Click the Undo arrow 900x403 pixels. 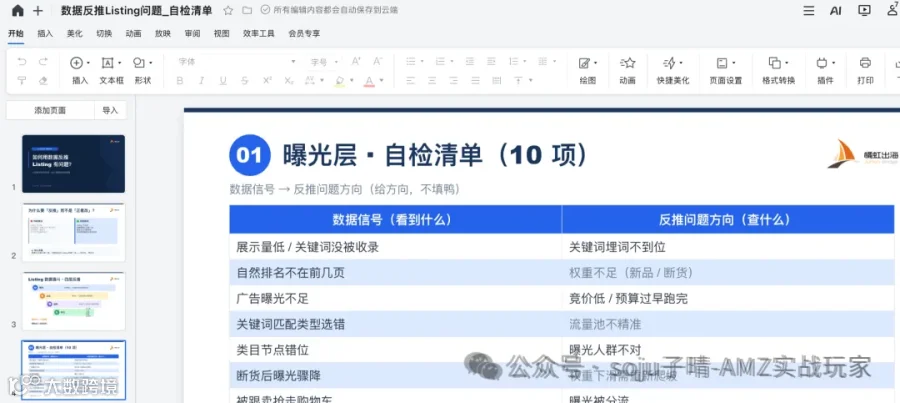[x=22, y=61]
